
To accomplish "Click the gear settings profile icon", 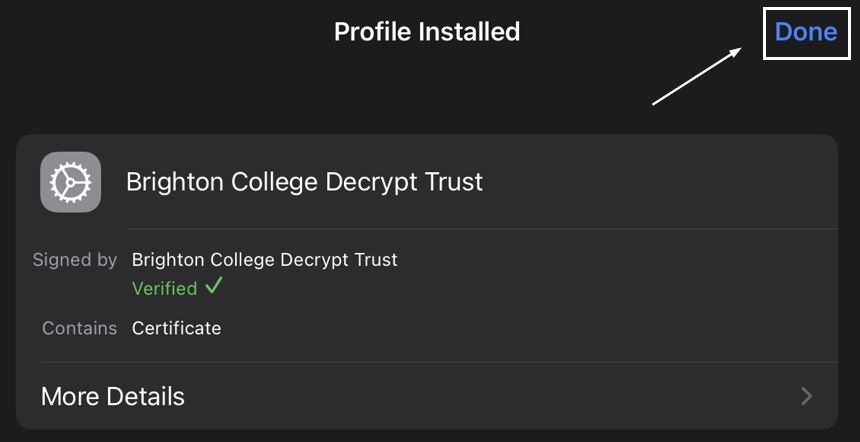I will tap(70, 182).
